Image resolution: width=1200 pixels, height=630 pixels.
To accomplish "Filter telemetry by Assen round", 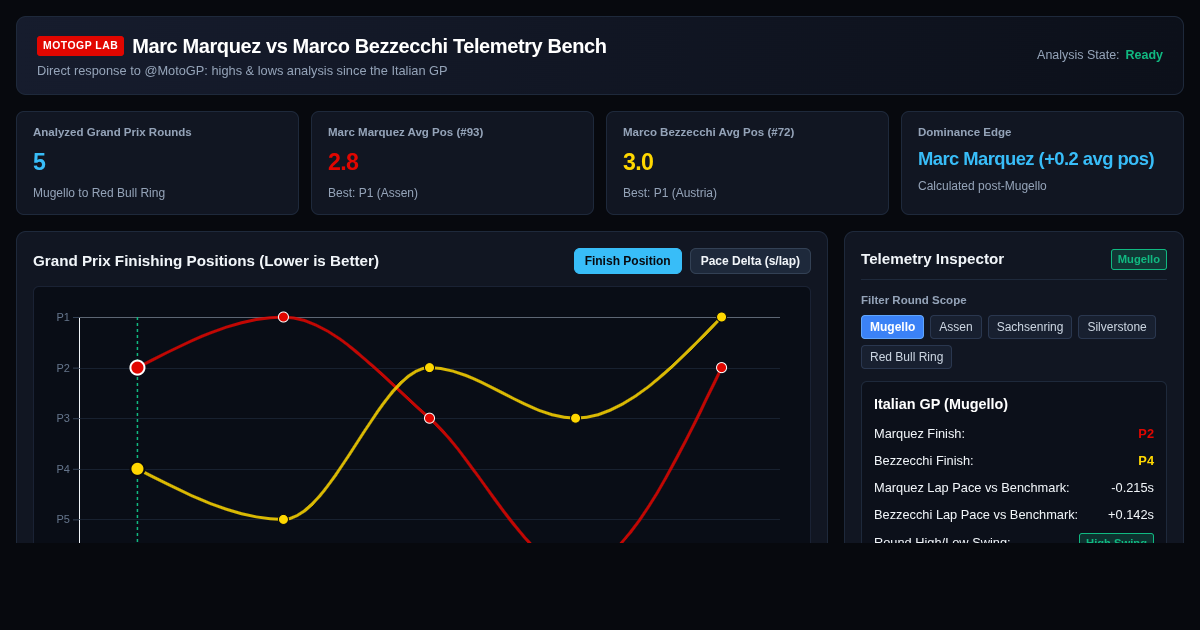I will [956, 327].
